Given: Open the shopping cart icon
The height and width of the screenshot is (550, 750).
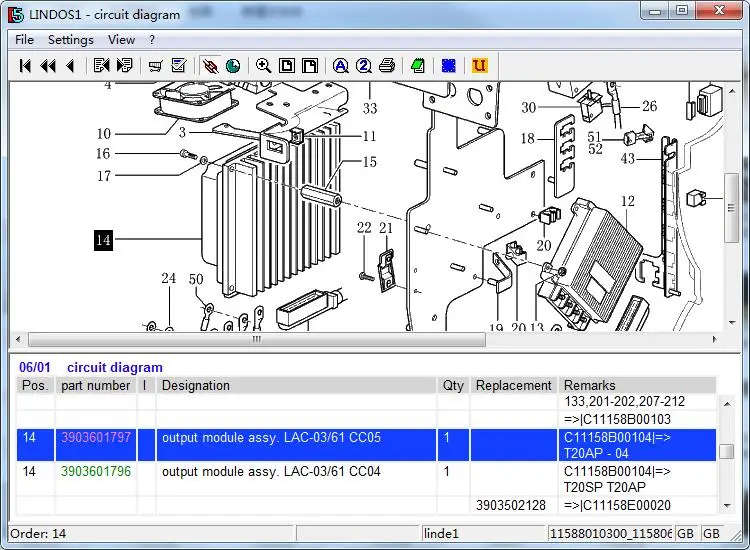Looking at the screenshot, I should click(155, 66).
